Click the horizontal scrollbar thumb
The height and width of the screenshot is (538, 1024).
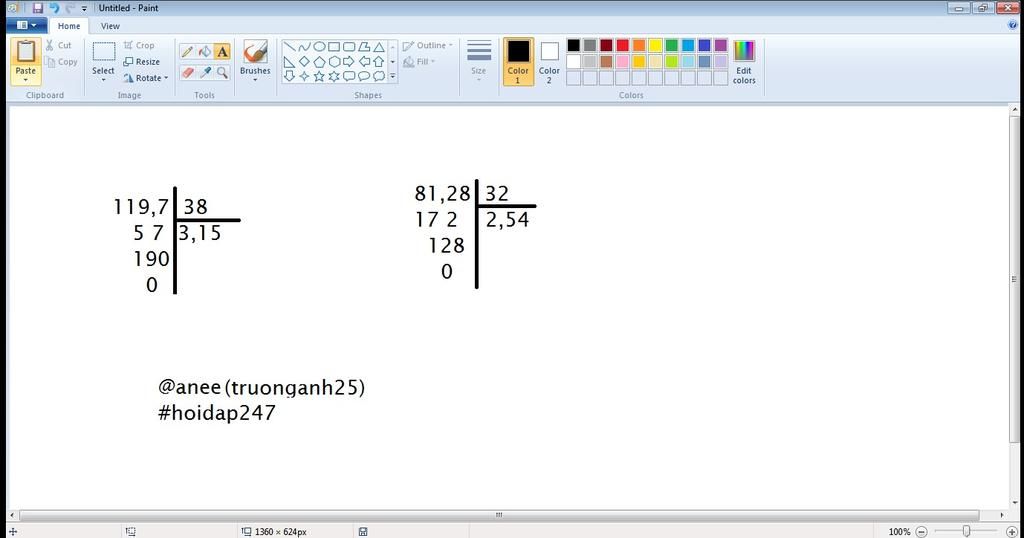pyautogui.click(x=499, y=515)
